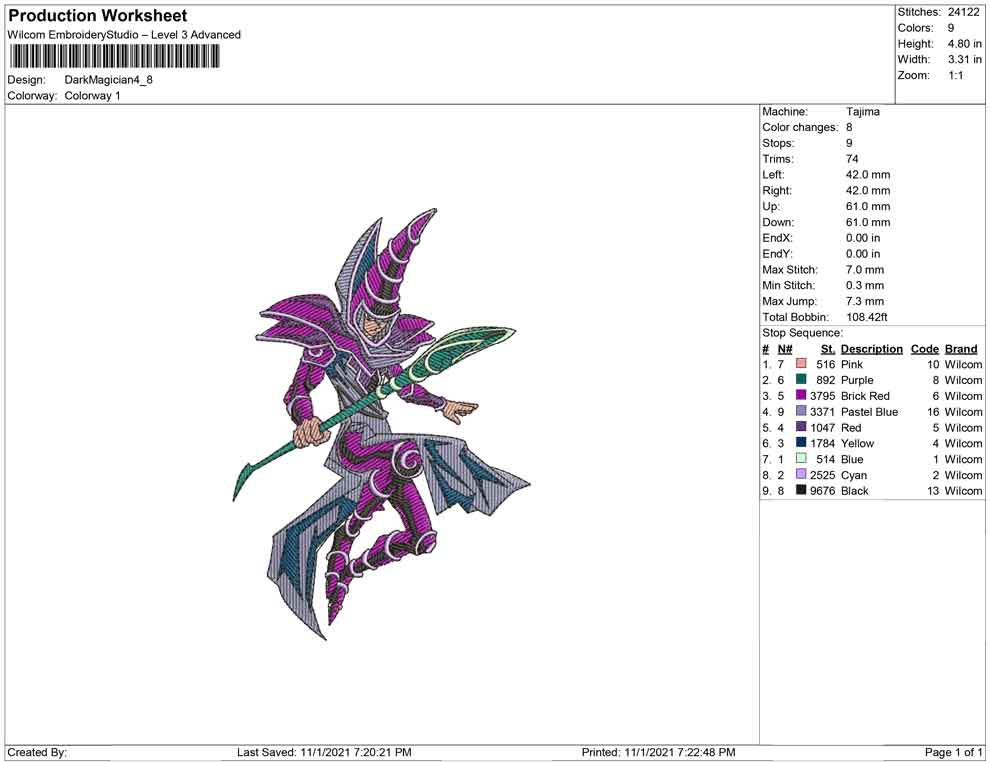Click the 'Brand' column header
The height and width of the screenshot is (762, 990).
click(961, 348)
